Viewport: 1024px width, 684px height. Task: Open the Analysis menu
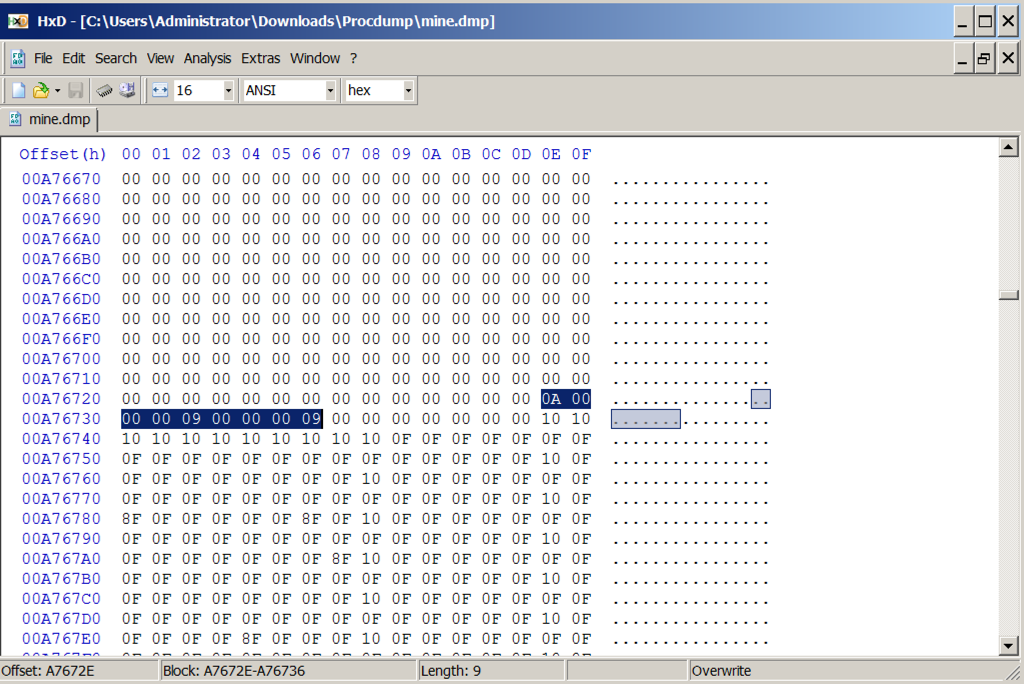tap(207, 58)
